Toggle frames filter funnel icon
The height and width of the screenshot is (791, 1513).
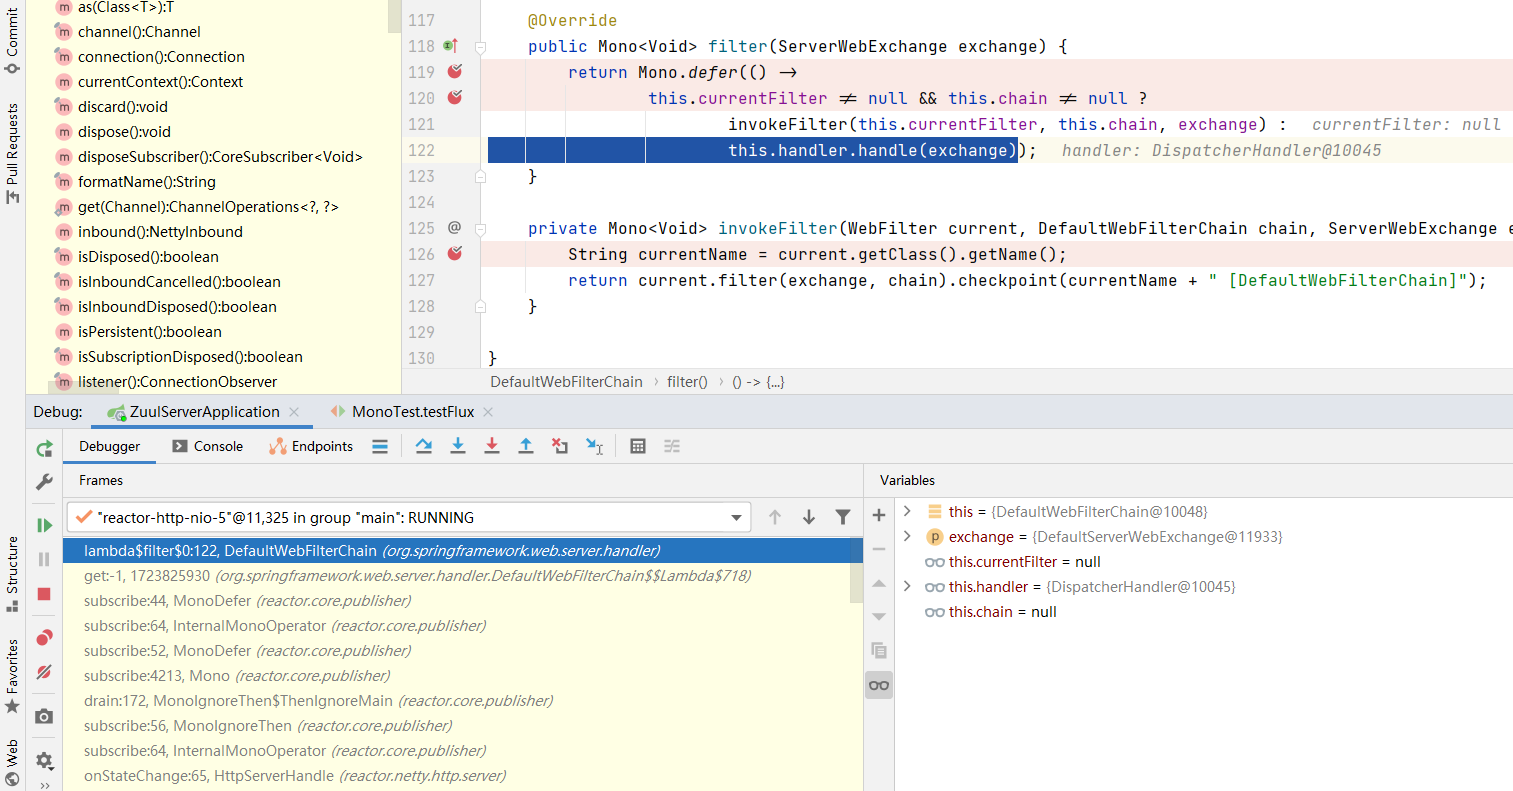point(843,517)
